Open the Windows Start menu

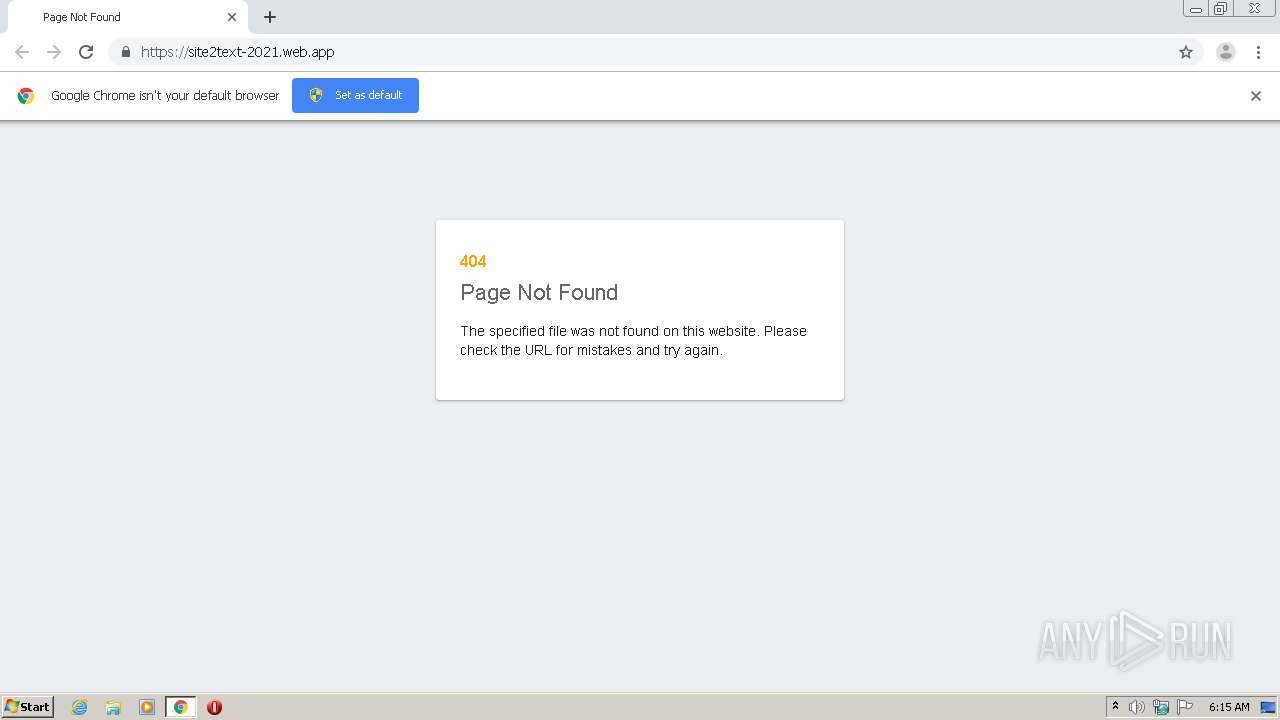click(27, 706)
